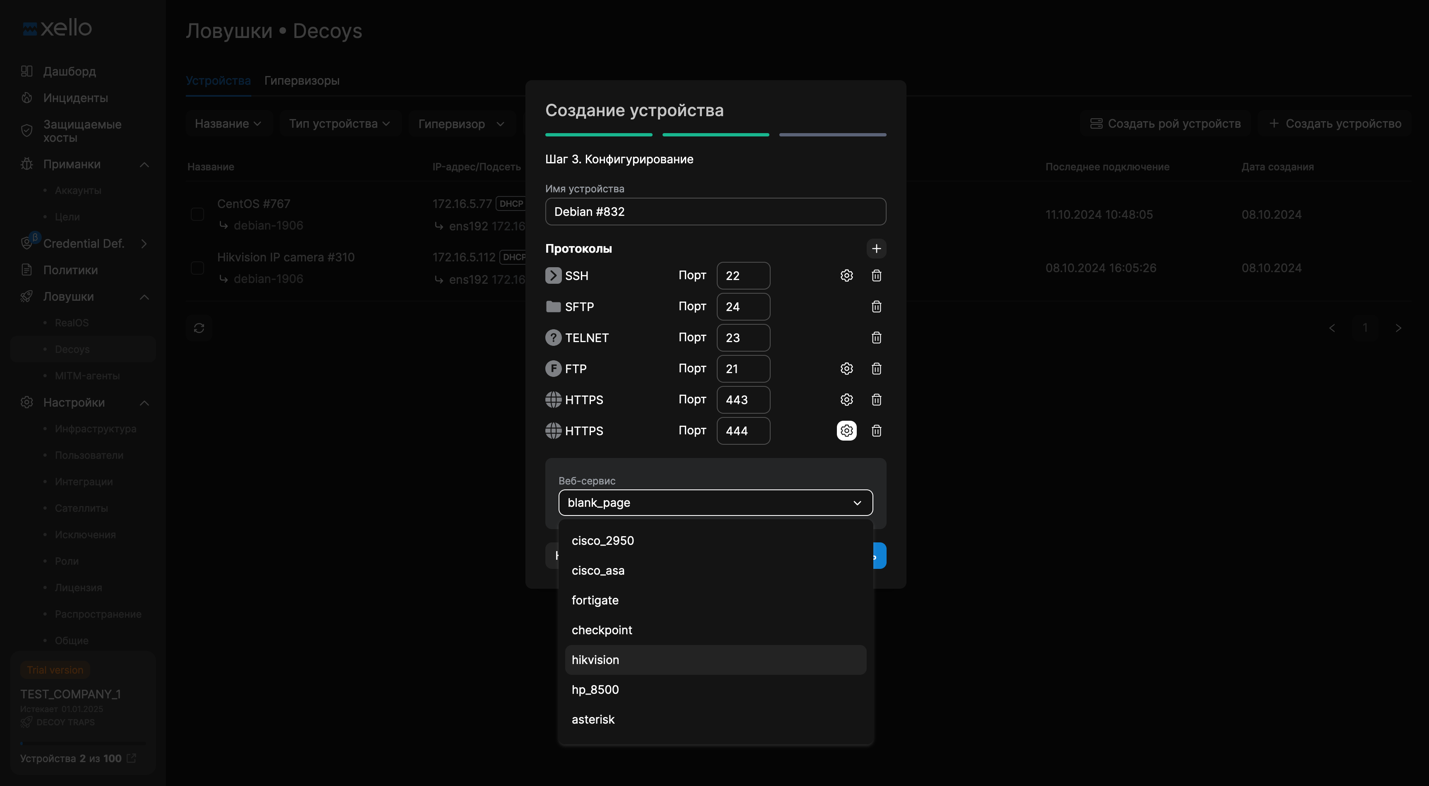
Task: Open the Тип устройства filter dropdown
Action: (x=339, y=124)
